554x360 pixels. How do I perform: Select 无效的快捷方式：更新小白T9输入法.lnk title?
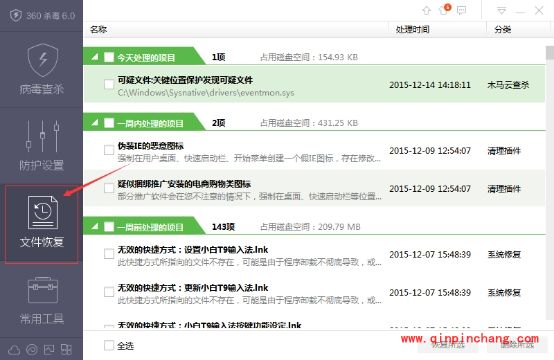point(193,288)
